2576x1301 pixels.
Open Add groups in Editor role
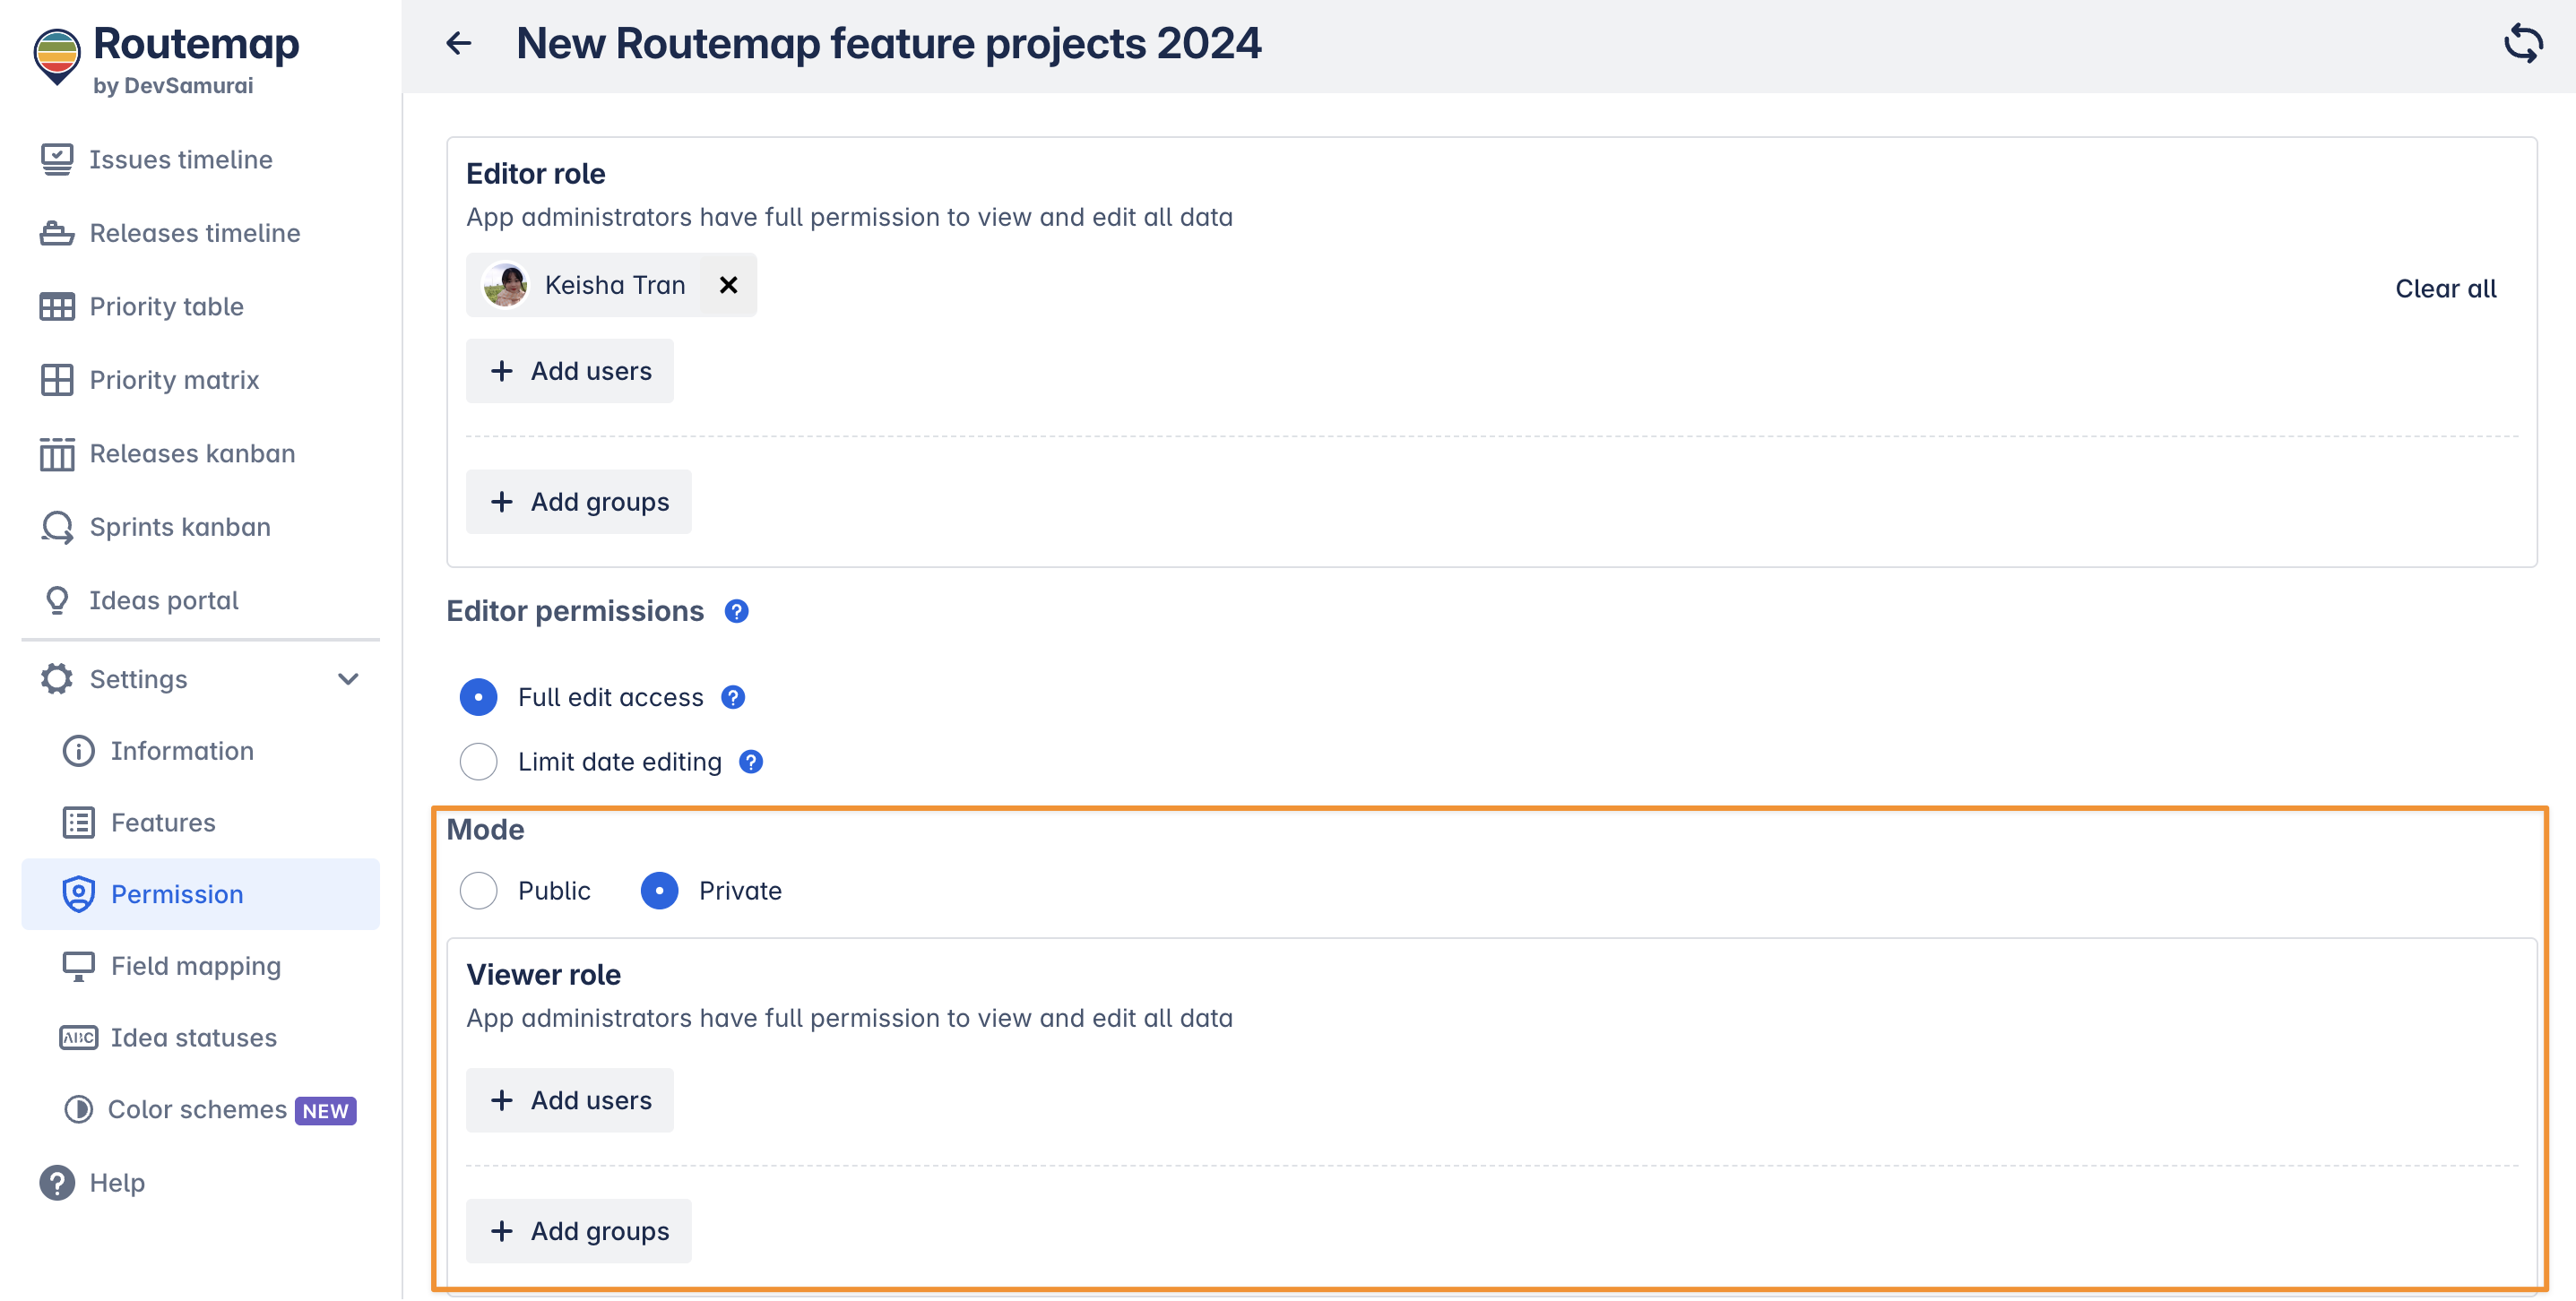579,502
